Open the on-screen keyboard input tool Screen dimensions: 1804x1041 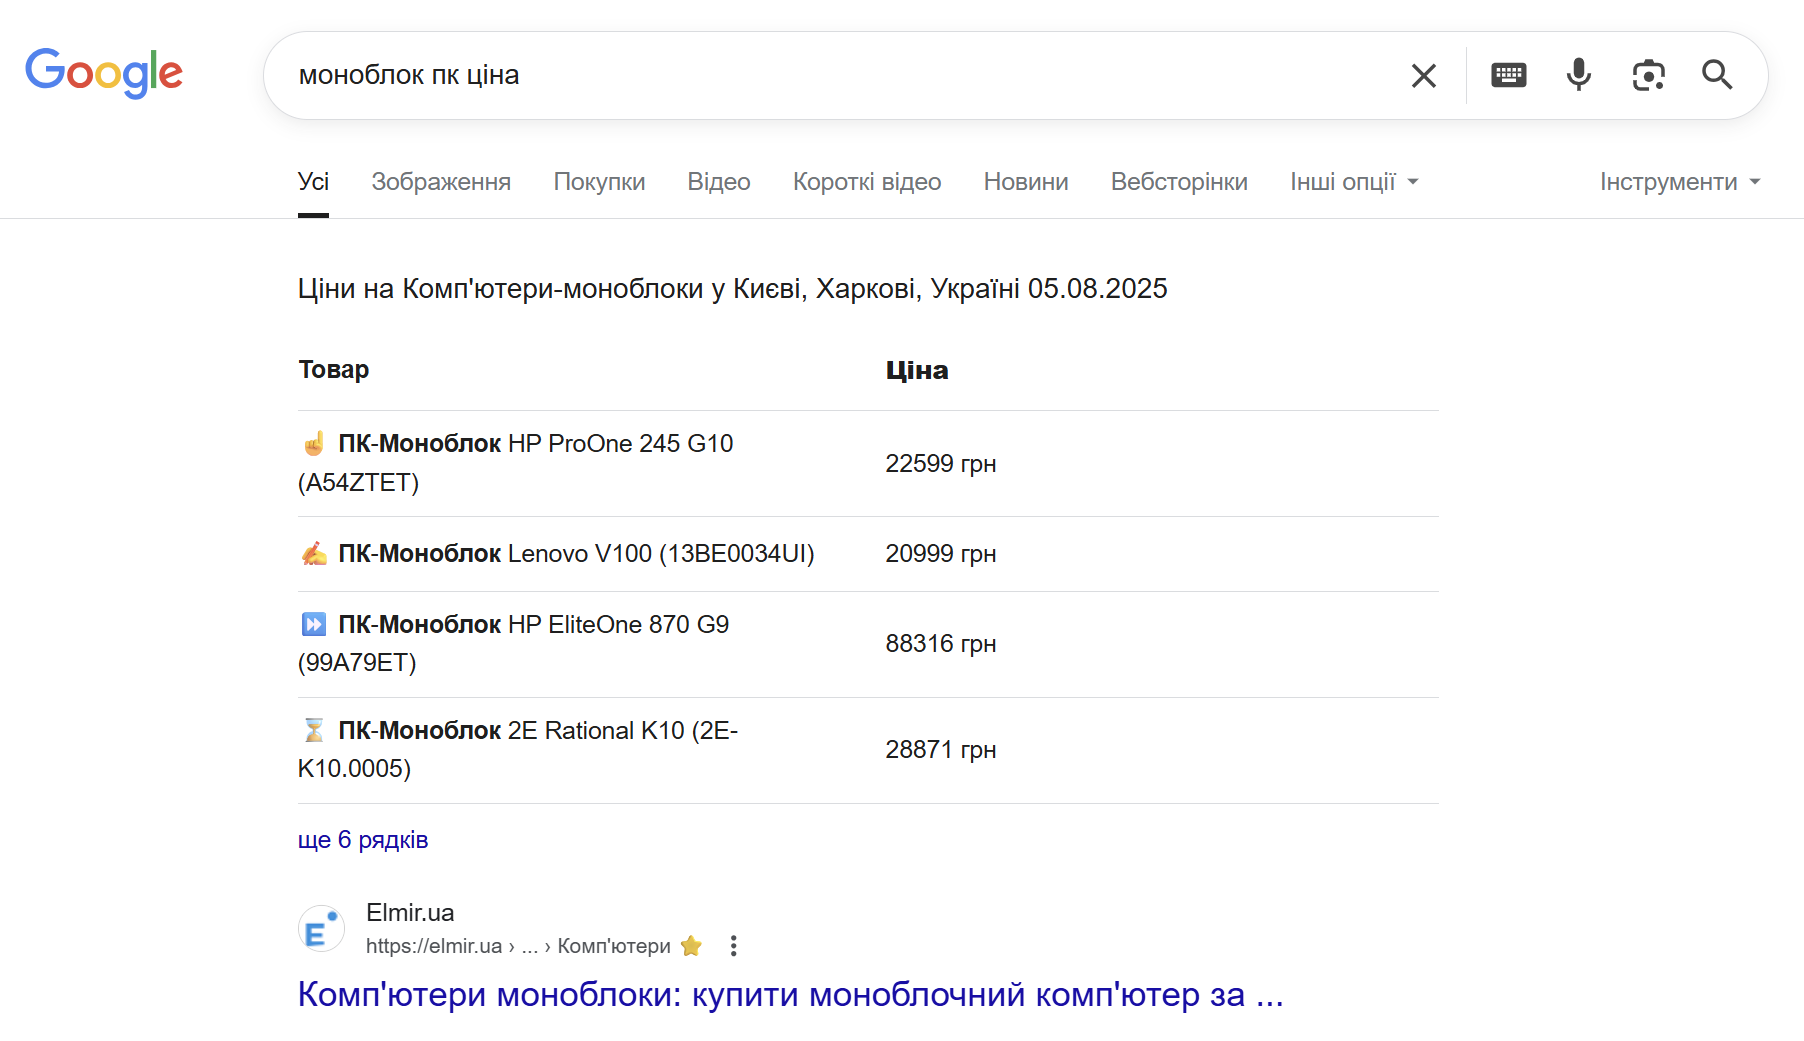(1508, 75)
